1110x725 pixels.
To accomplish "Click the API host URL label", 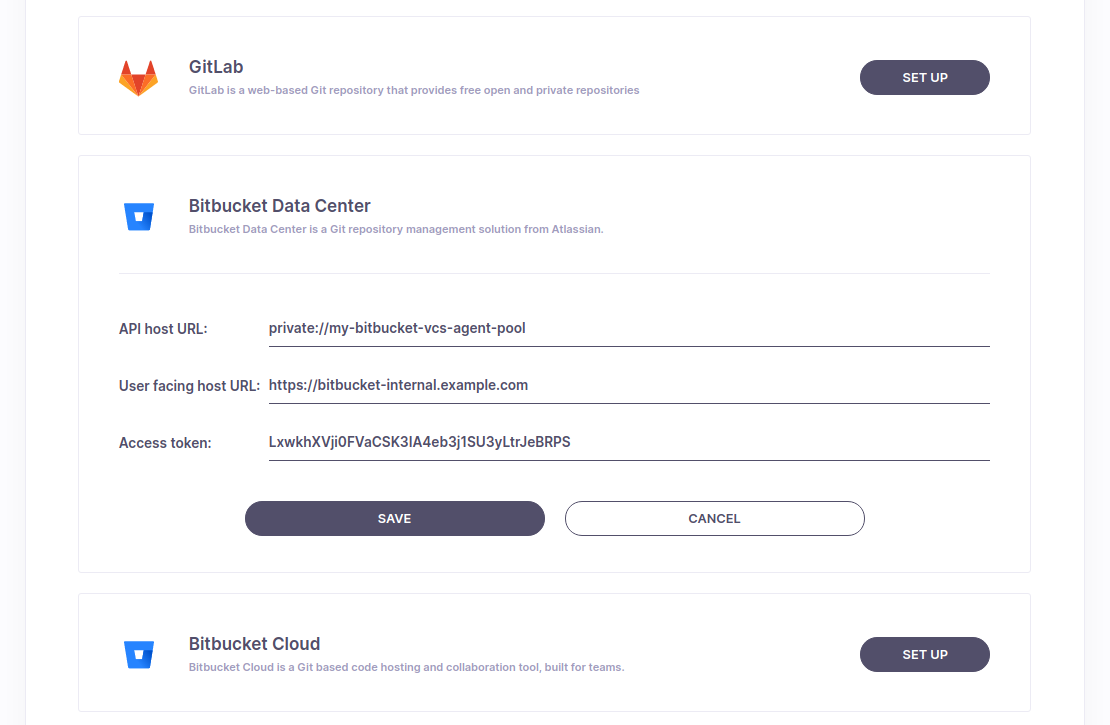I will coord(163,328).
